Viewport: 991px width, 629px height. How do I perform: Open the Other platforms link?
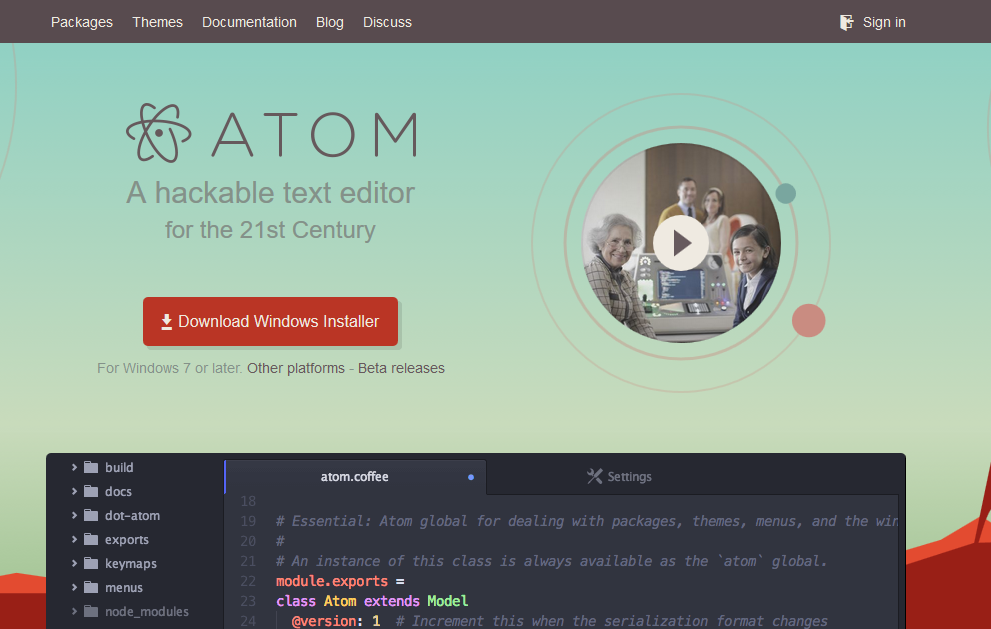coord(296,368)
